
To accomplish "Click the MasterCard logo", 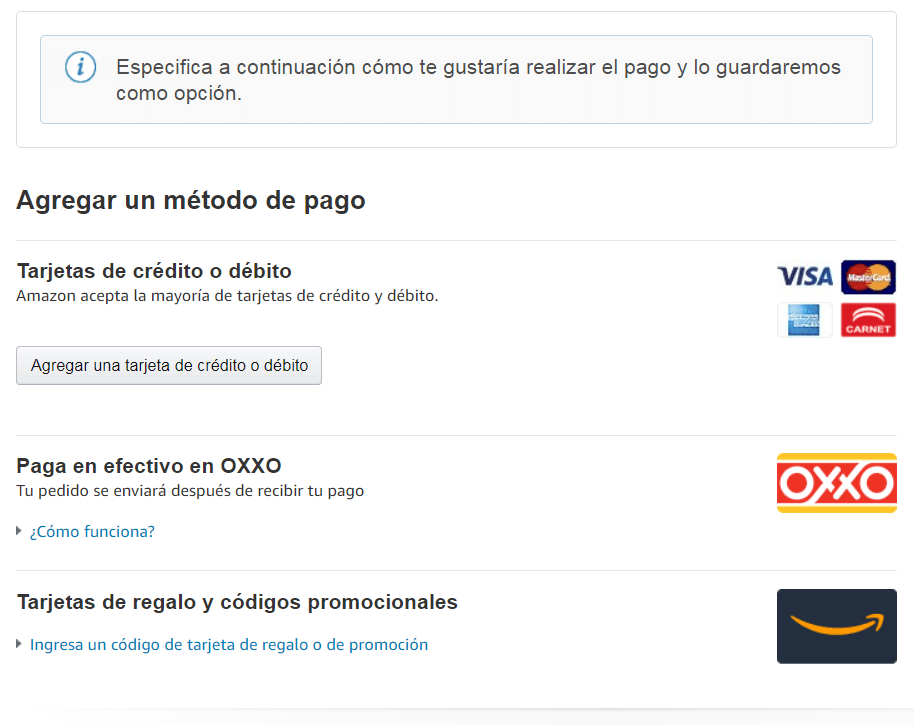I will pyautogui.click(x=868, y=277).
